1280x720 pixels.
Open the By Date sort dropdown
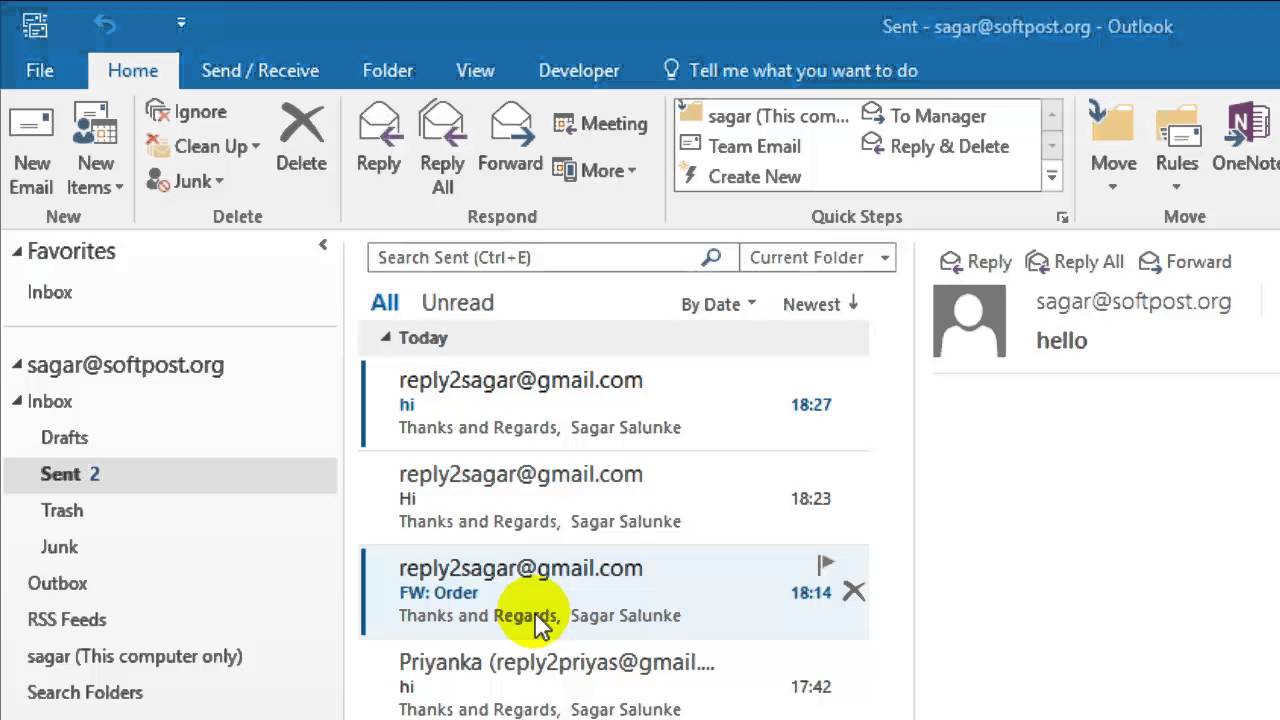[x=718, y=305]
